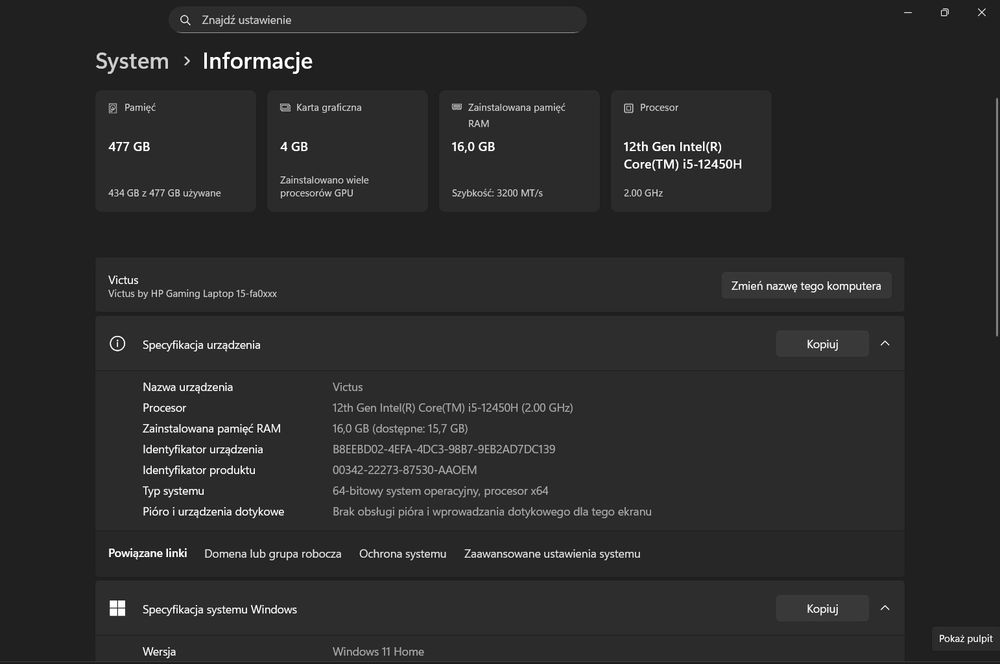This screenshot has height=664, width=1000.
Task: Open the Karta graficzna 4 GB card
Action: [348, 151]
